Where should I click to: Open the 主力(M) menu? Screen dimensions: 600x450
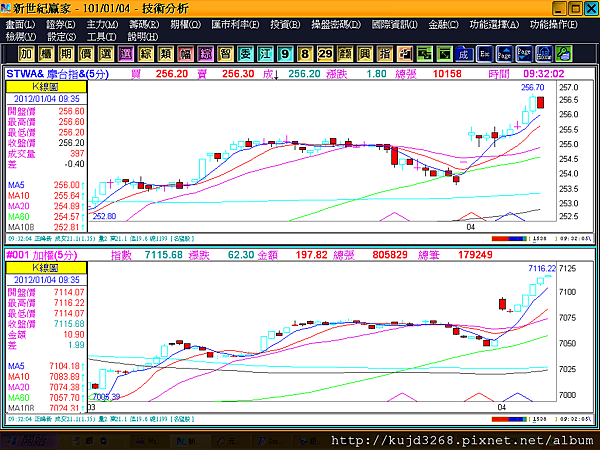(102, 25)
